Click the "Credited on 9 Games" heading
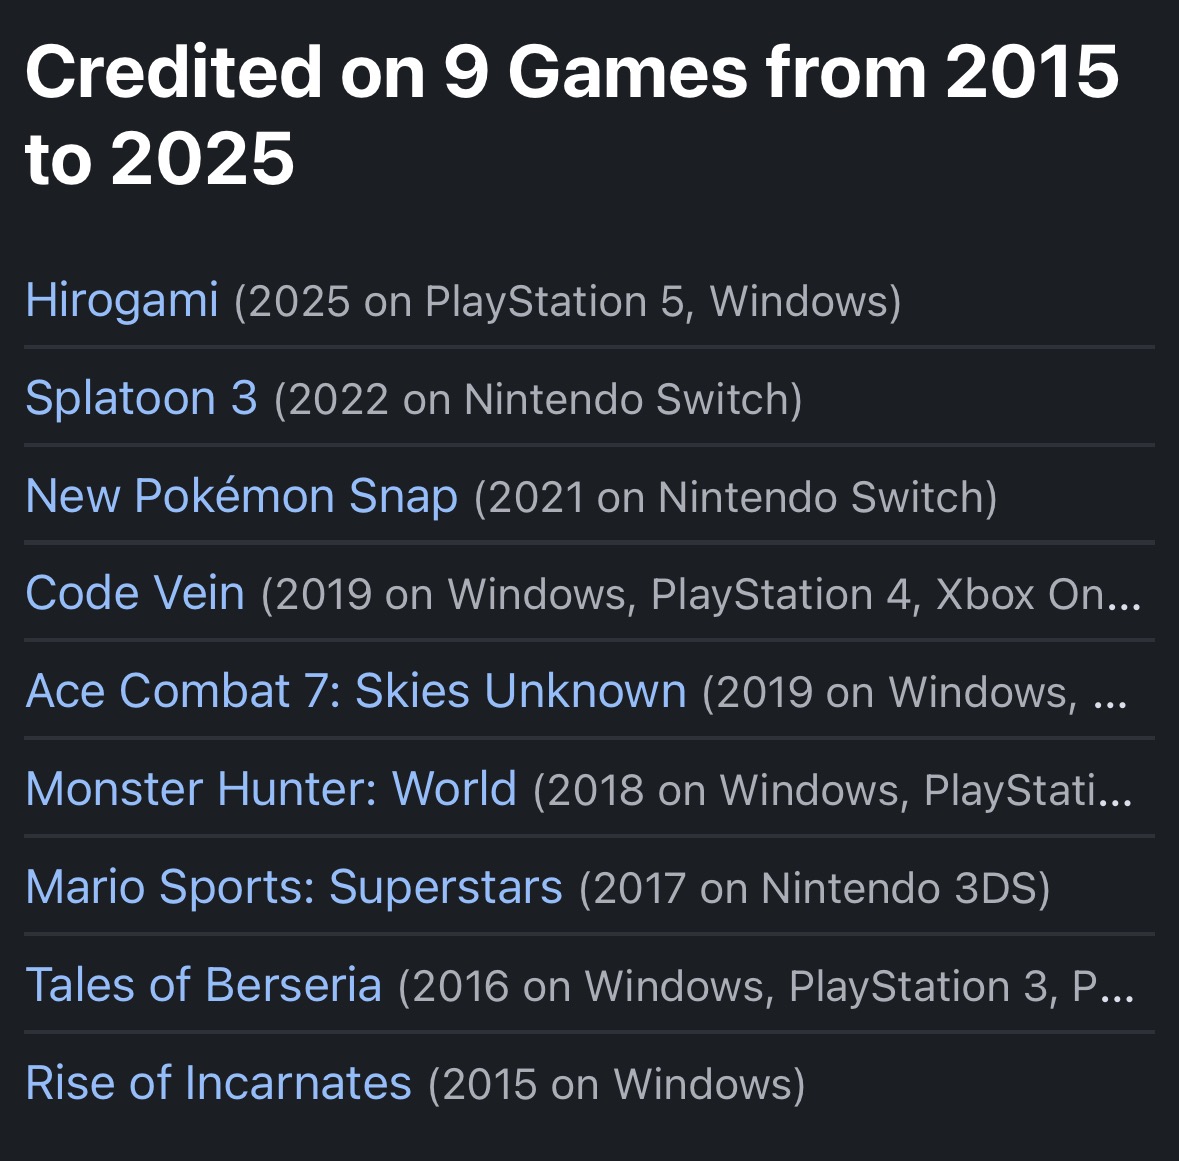 pyautogui.click(x=571, y=114)
